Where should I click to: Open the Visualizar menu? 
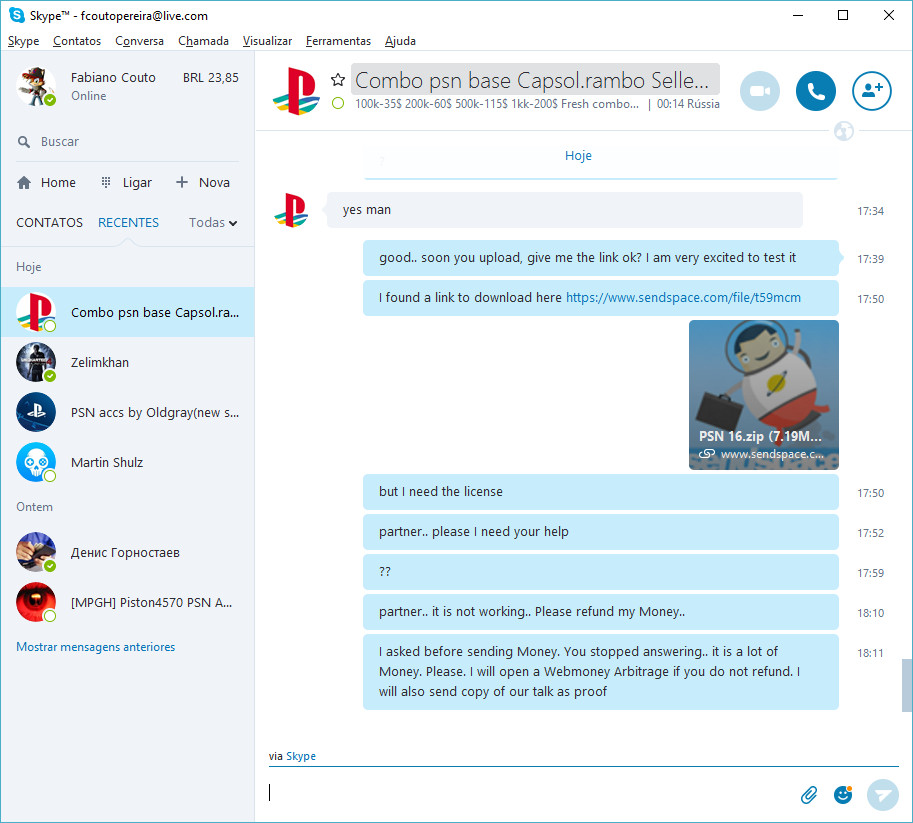[267, 41]
